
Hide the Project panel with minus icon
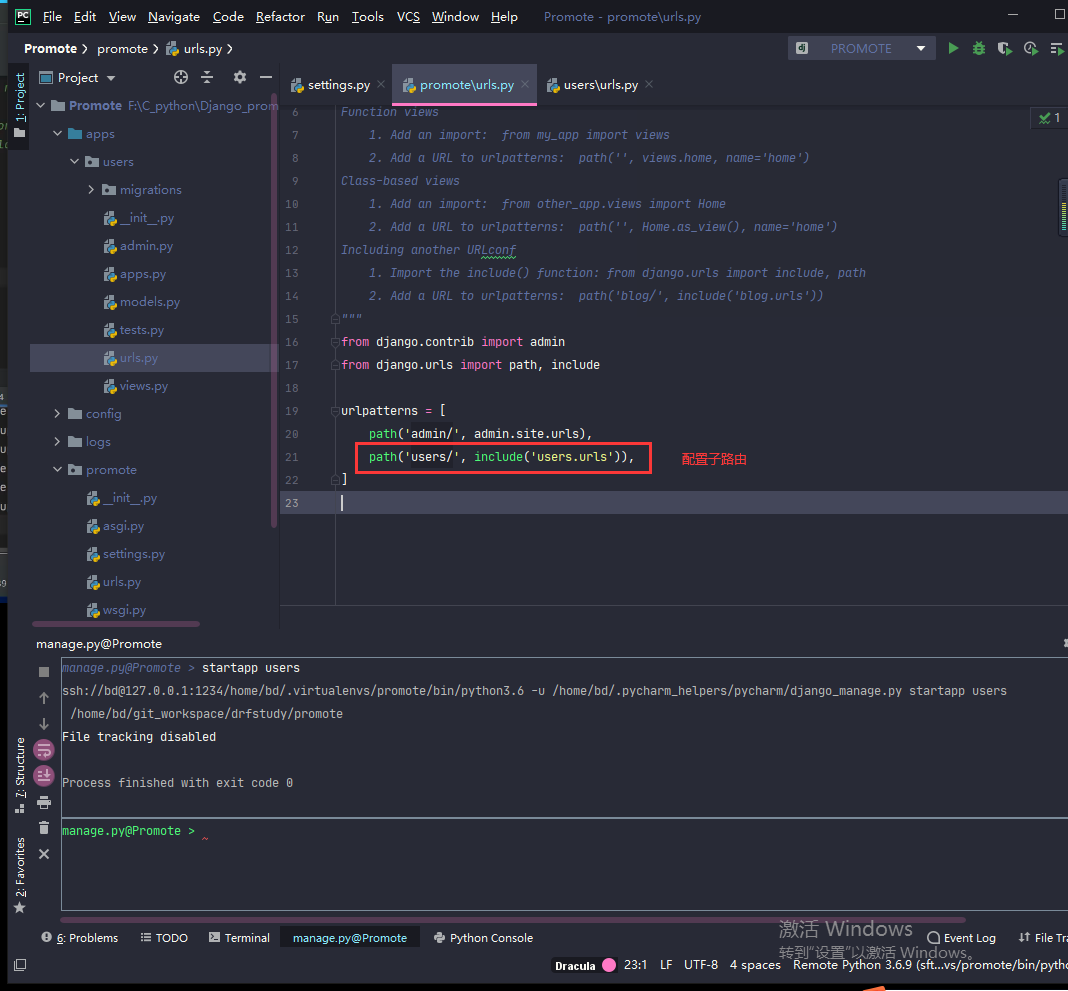tap(266, 78)
